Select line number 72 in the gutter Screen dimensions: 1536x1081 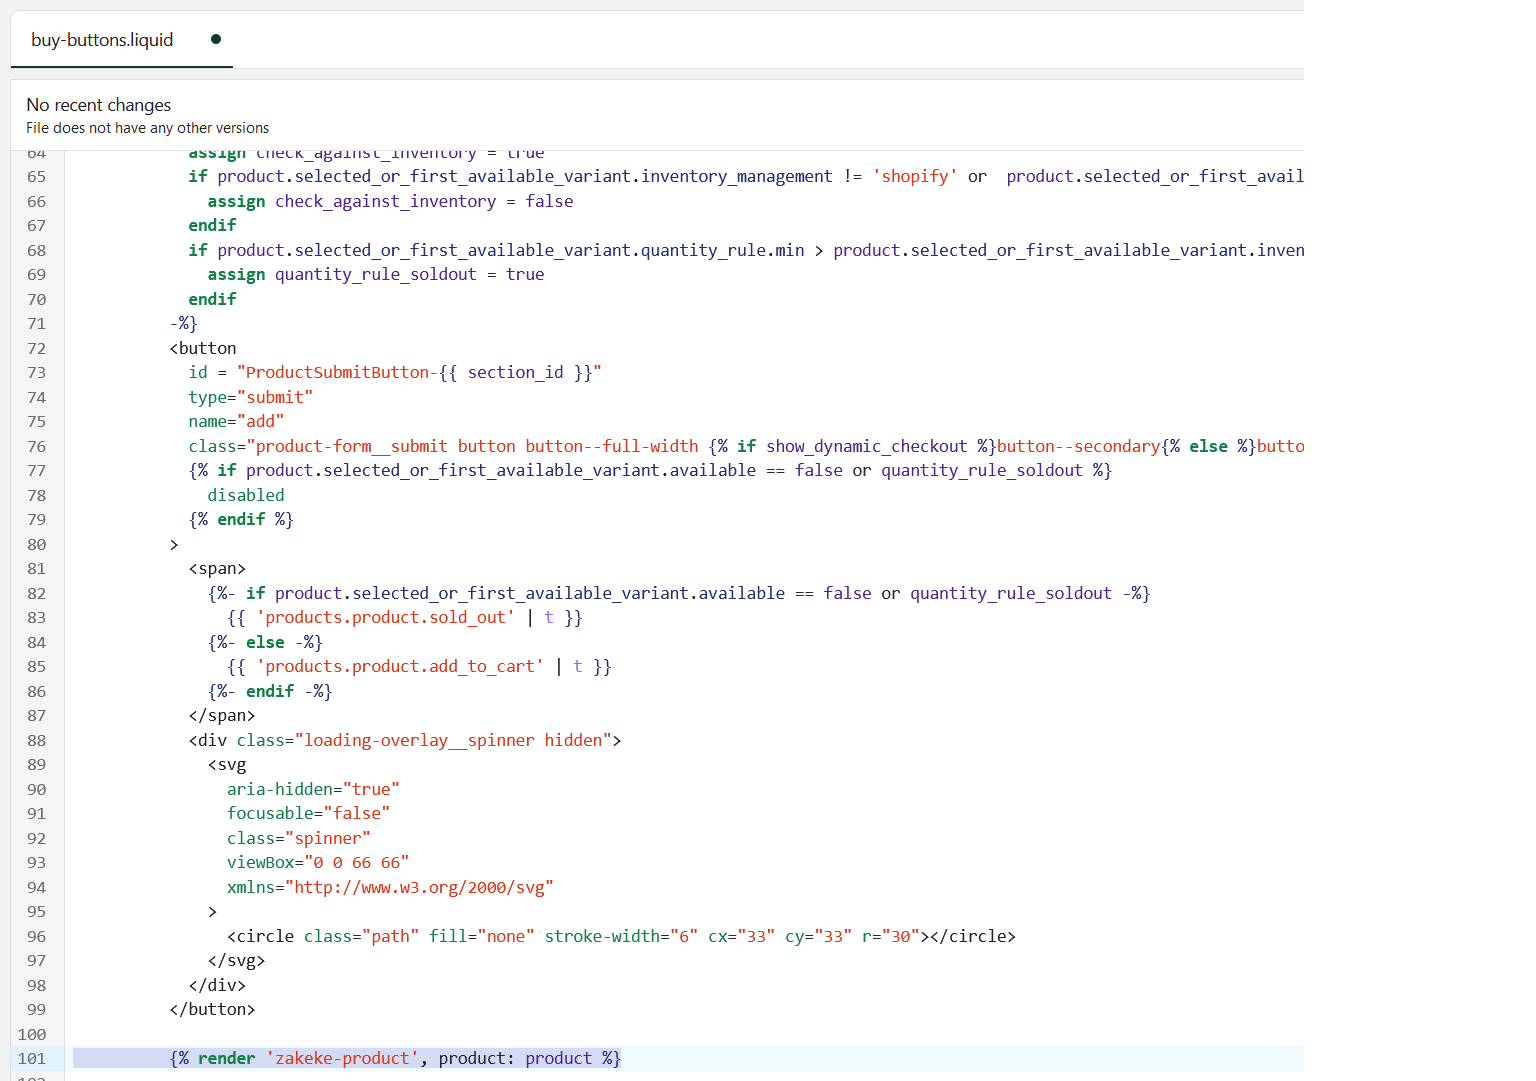37,349
